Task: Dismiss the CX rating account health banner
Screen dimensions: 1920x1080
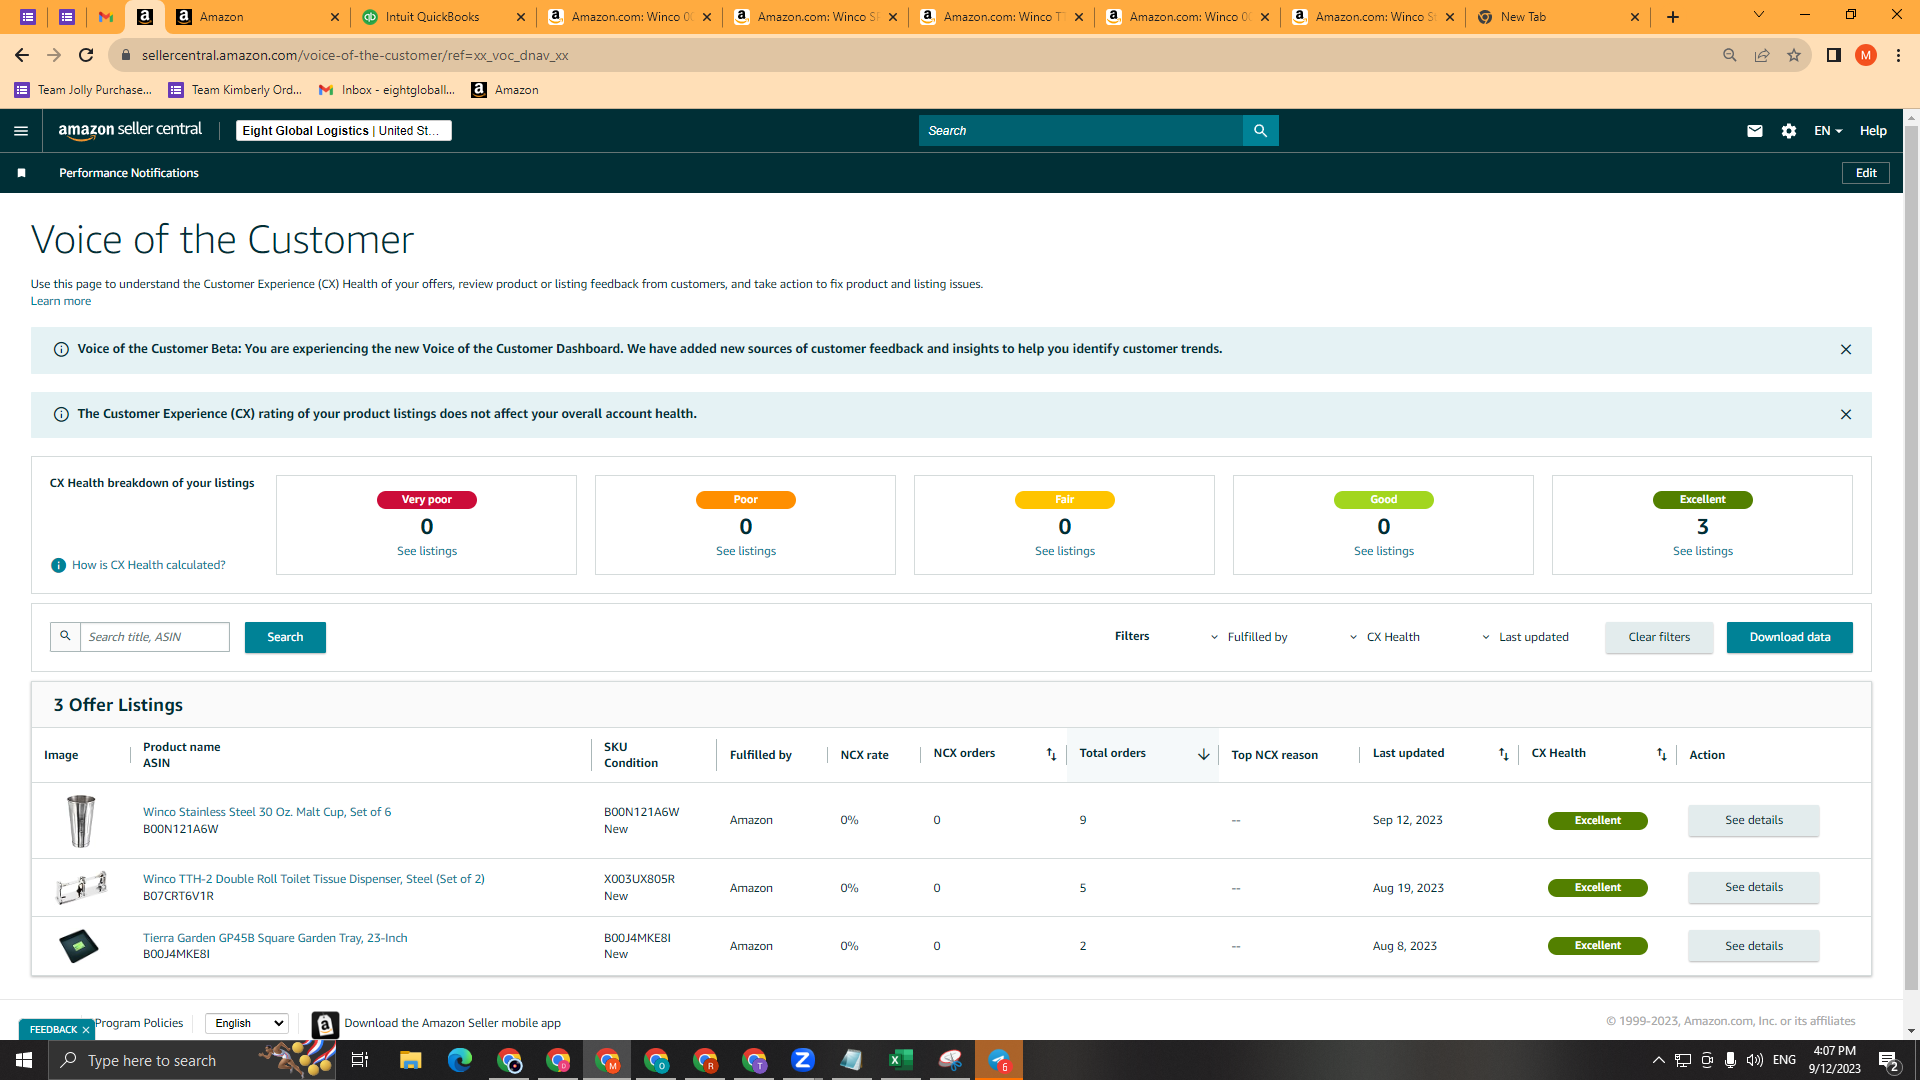Action: point(1846,415)
